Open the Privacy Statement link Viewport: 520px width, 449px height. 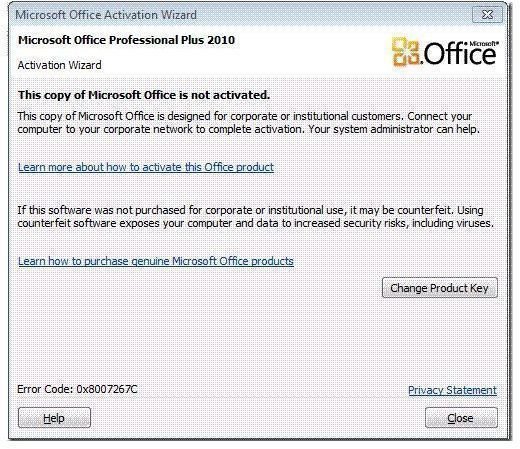(452, 390)
